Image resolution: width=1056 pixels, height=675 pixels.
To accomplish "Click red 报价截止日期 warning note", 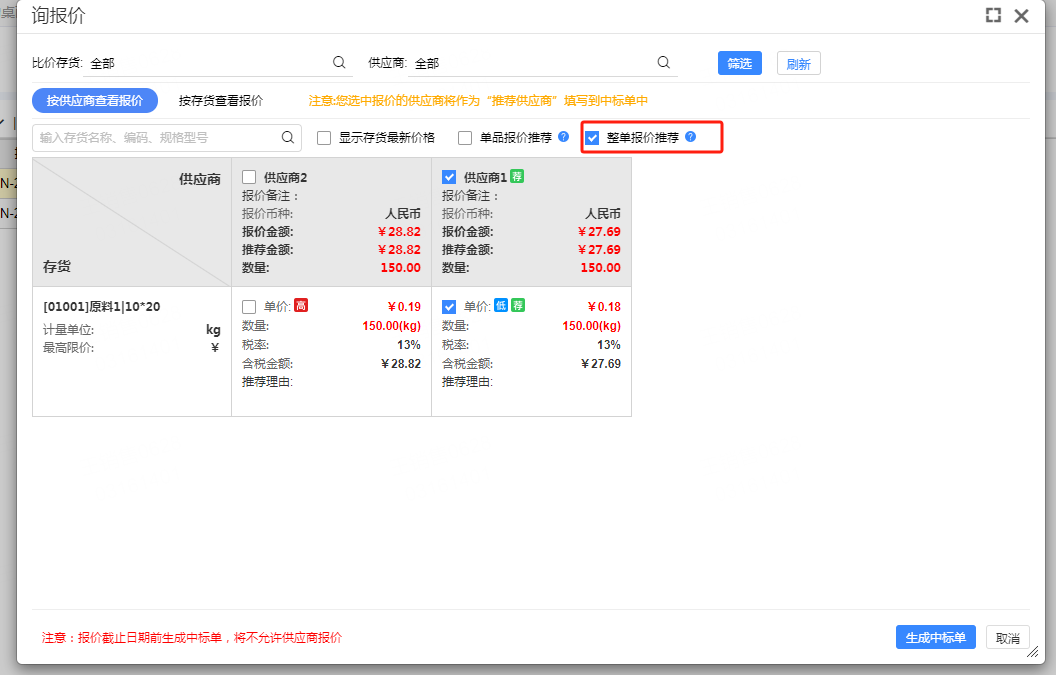I will [192, 637].
